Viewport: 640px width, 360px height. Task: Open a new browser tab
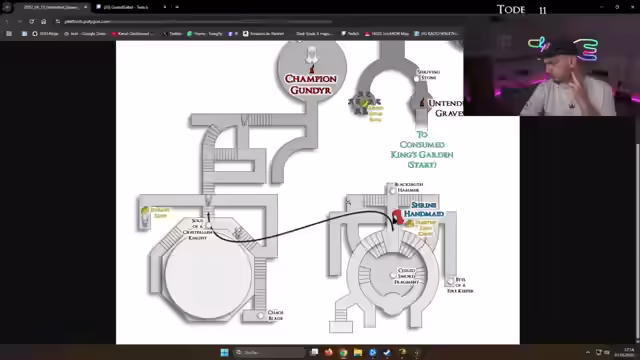point(177,7)
